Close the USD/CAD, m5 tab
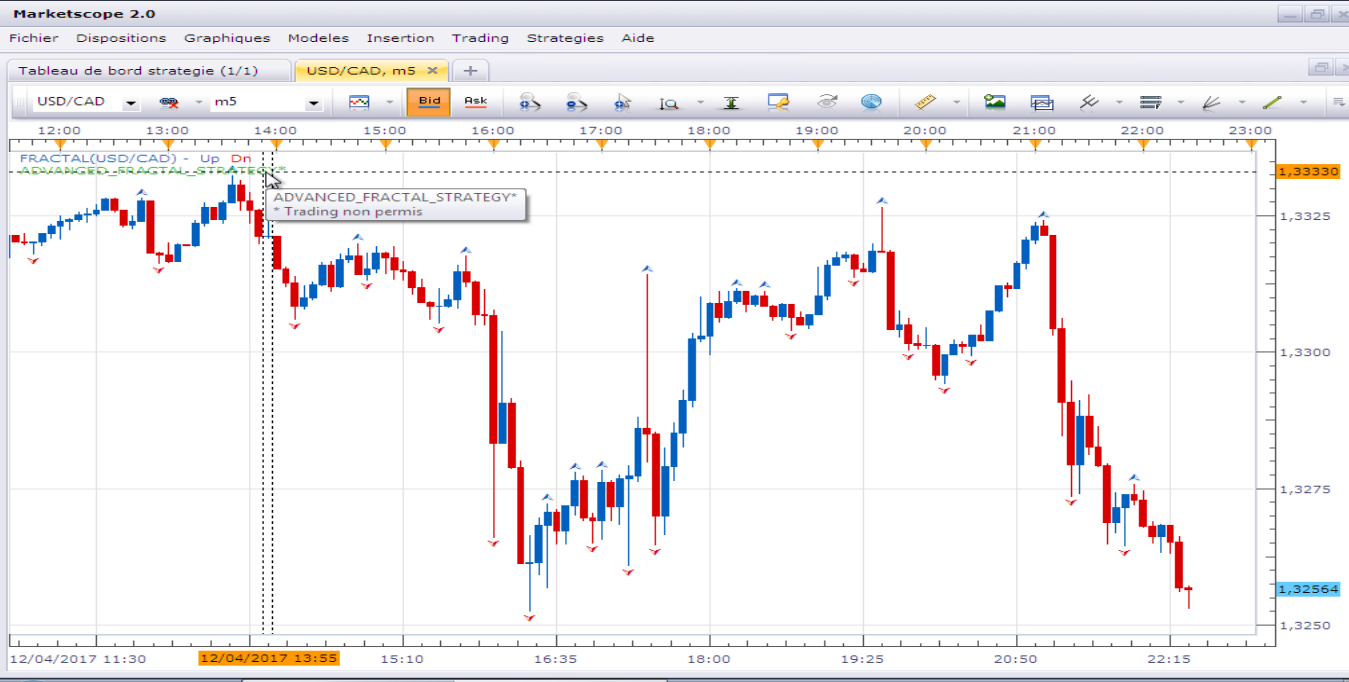Viewport: 1349px width, 682px height. pyautogui.click(x=433, y=70)
